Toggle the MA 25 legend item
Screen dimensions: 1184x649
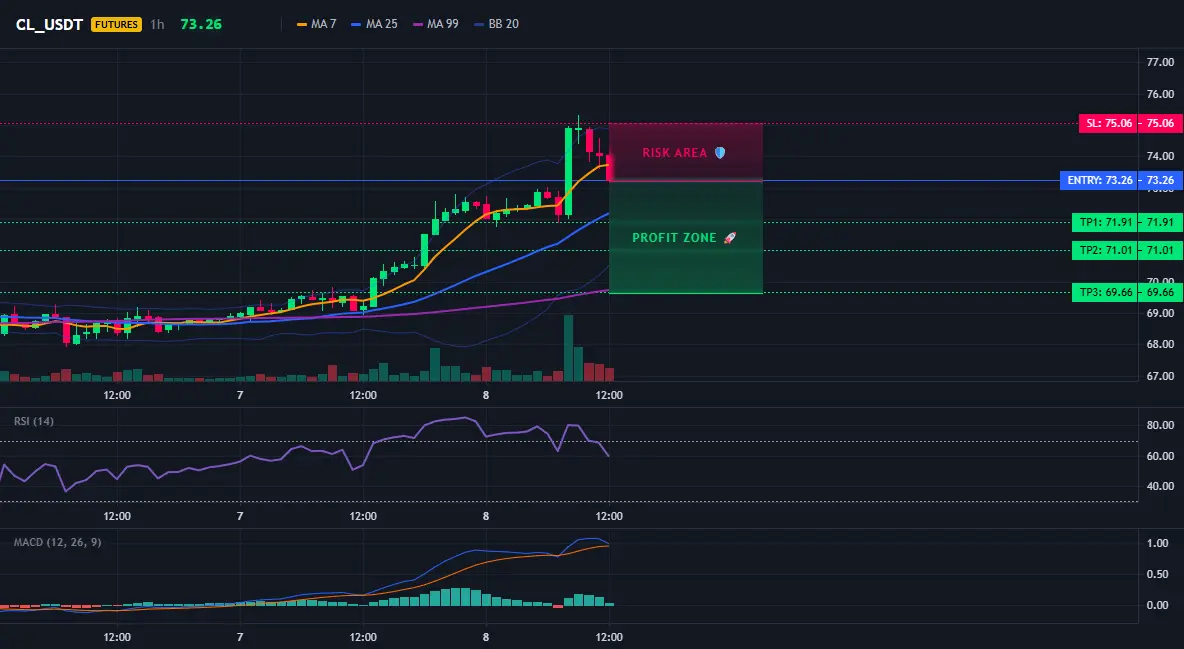pyautogui.click(x=375, y=24)
